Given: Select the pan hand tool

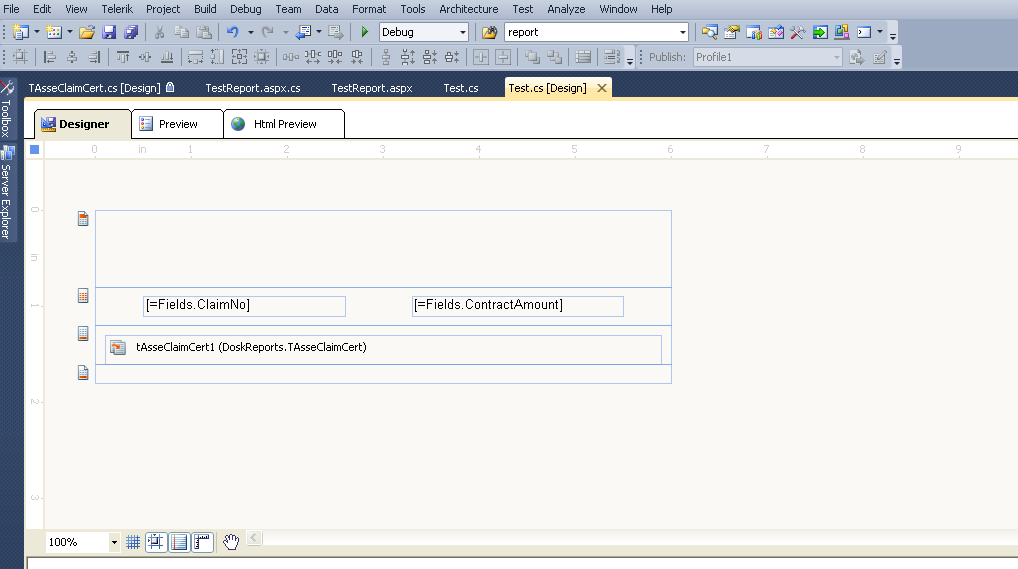Looking at the screenshot, I should [x=231, y=542].
